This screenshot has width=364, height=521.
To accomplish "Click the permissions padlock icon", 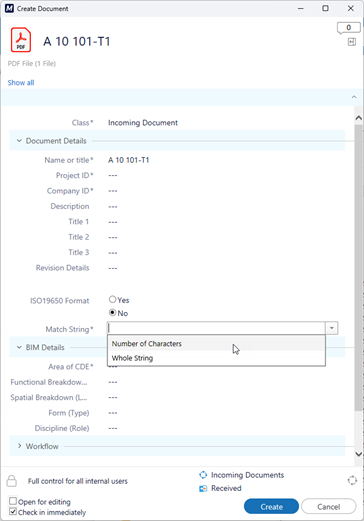I will [x=12, y=481].
